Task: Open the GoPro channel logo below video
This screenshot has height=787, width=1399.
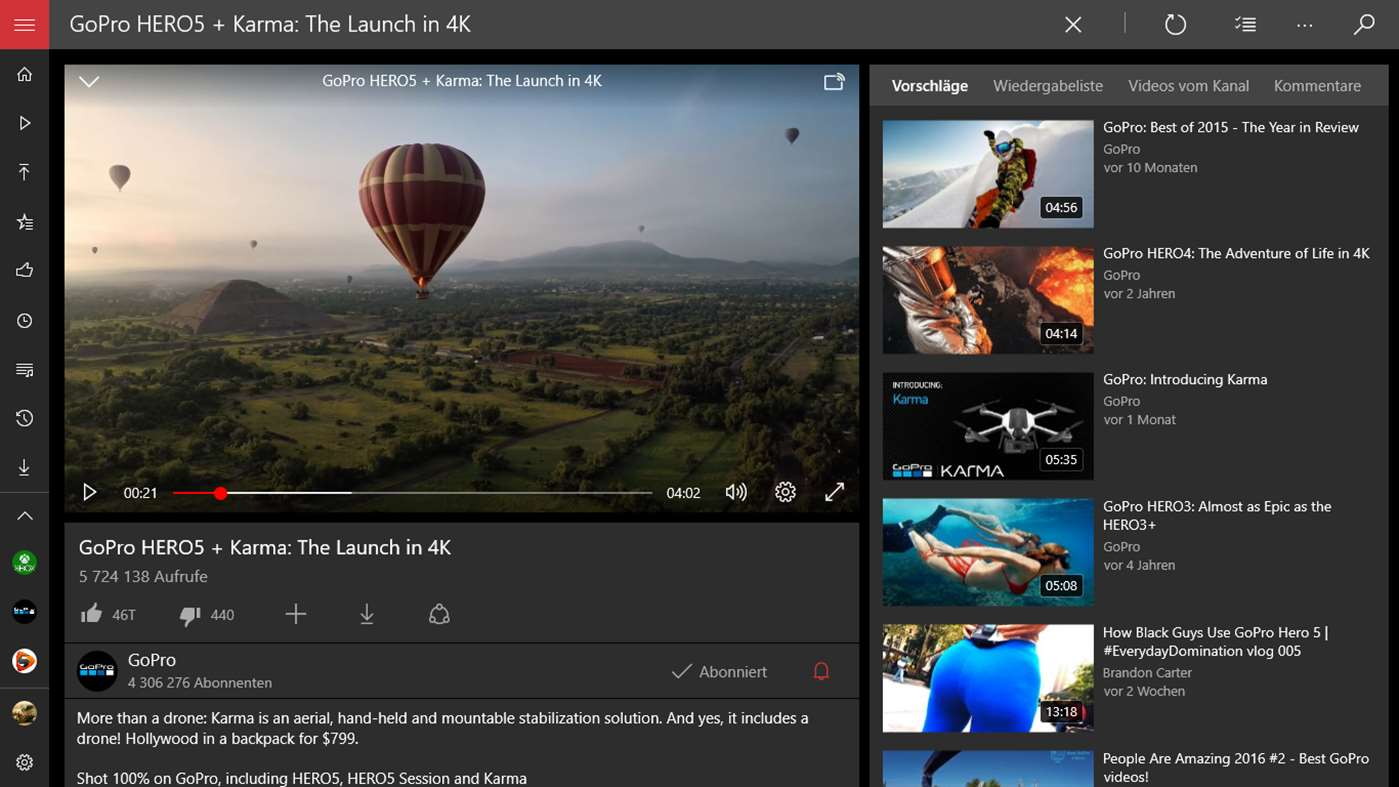Action: [98, 670]
